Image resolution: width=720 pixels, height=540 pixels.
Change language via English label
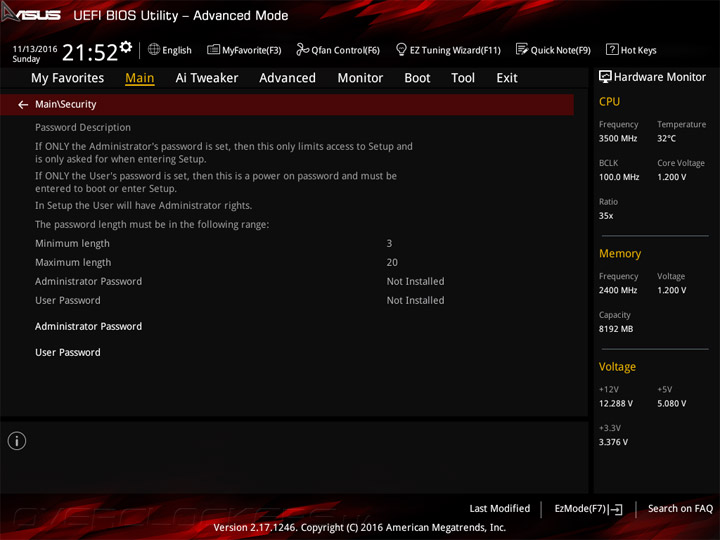177,51
